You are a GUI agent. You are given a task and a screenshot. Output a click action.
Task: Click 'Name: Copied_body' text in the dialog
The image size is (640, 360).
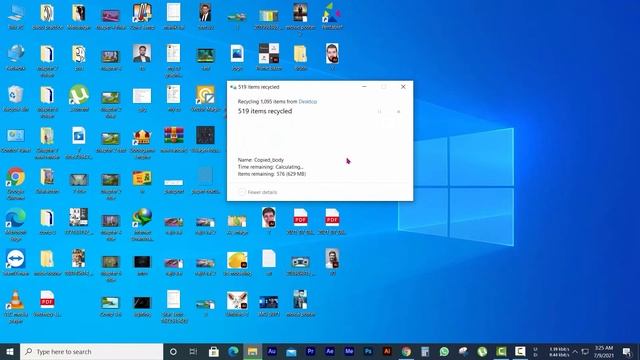click(x=261, y=160)
